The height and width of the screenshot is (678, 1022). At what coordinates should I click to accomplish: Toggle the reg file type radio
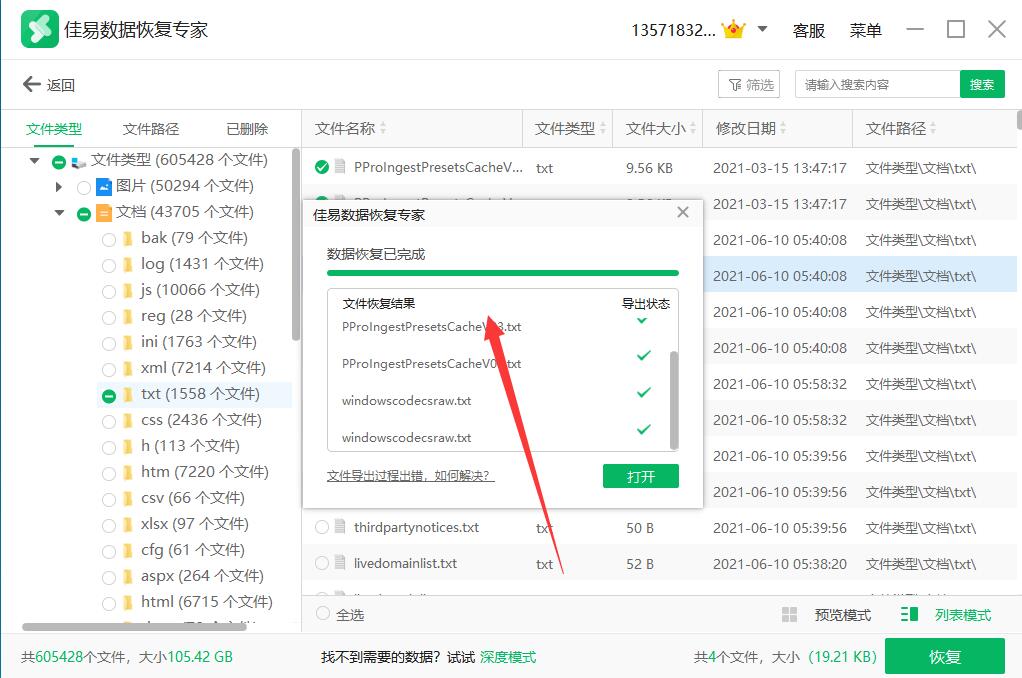tap(109, 317)
